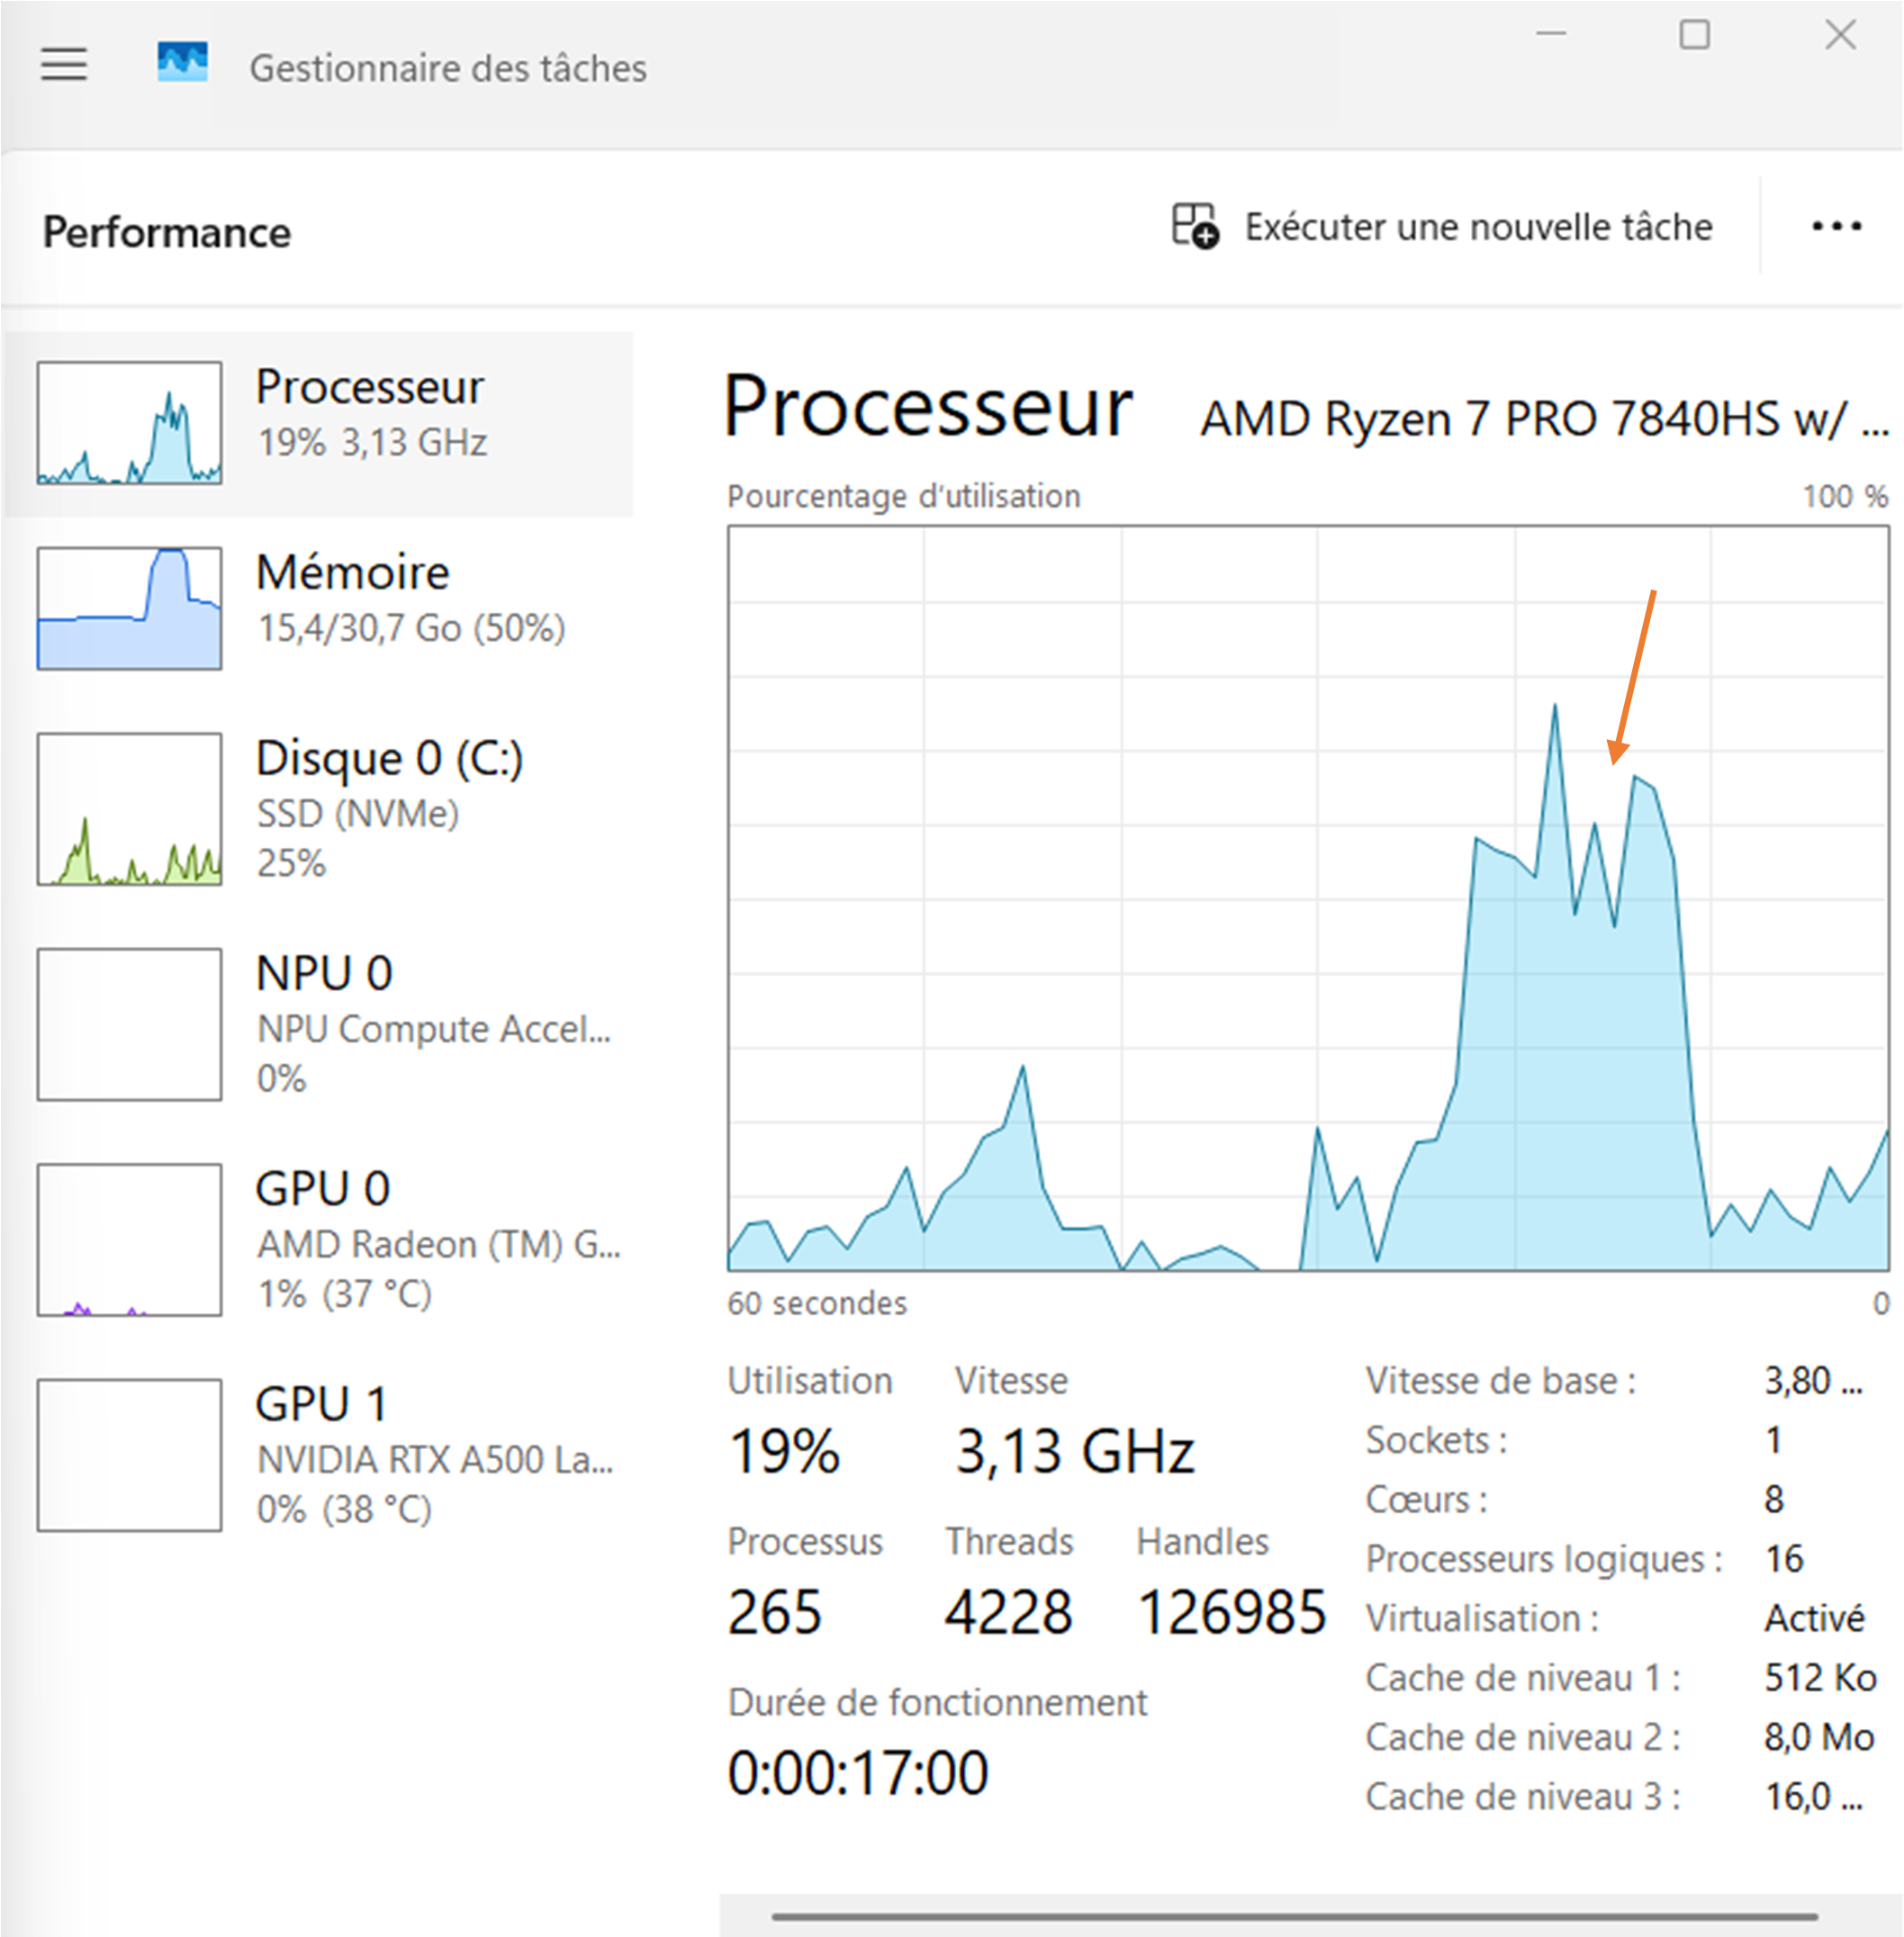Select the Processeur mini graph thumbnail
Viewport: 1904px width, 1937px height.
click(130, 423)
